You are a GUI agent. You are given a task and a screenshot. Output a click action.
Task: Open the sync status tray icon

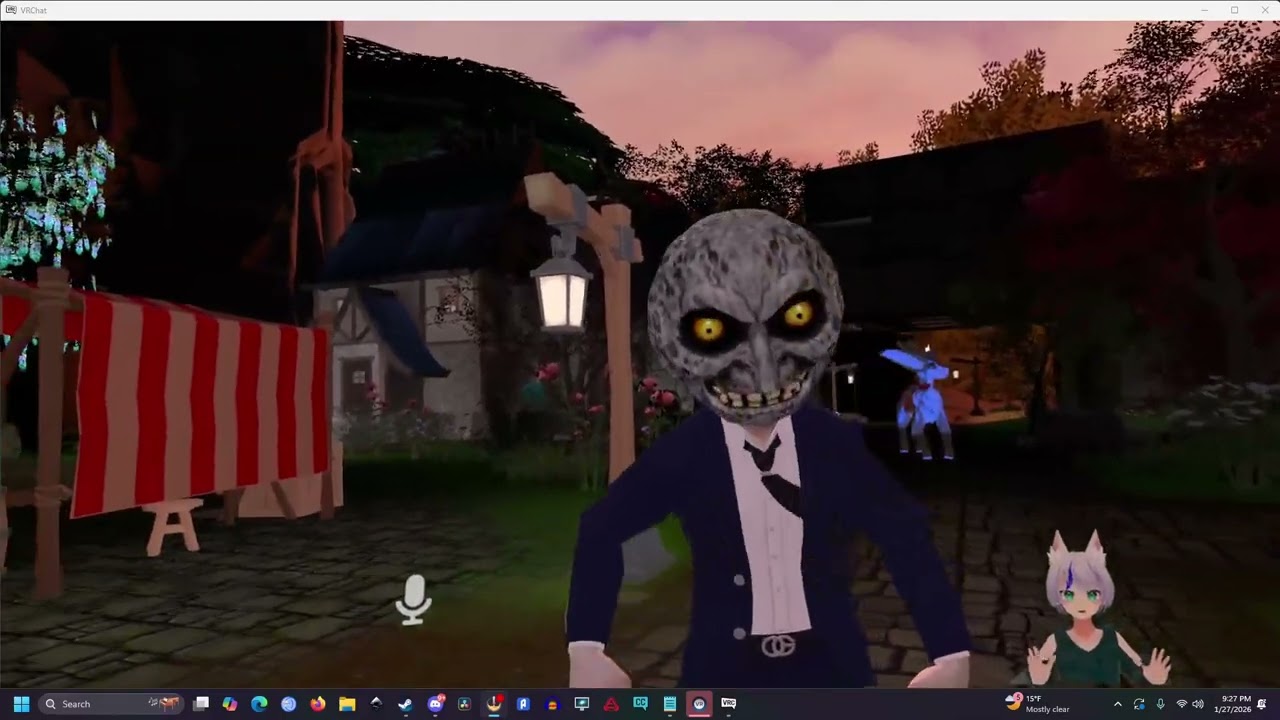click(1139, 704)
